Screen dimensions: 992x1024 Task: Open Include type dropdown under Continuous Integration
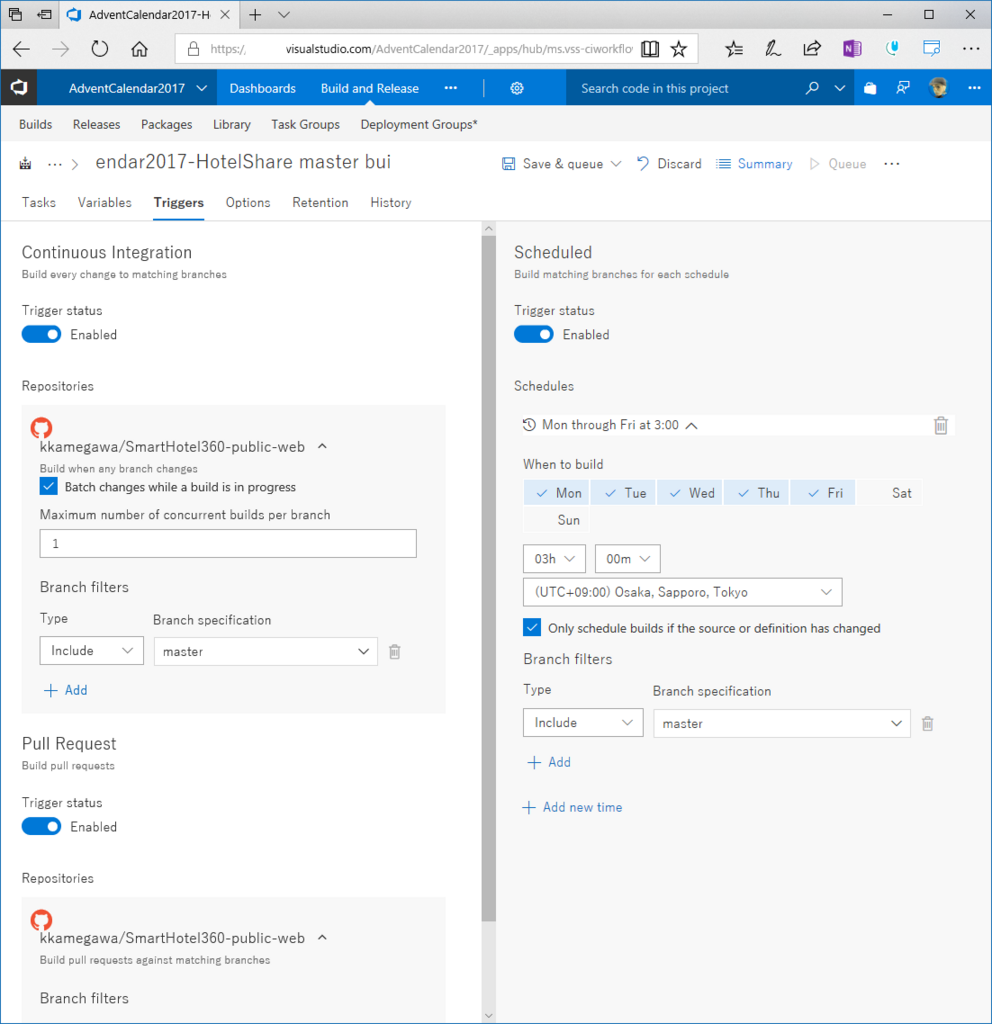tap(91, 650)
